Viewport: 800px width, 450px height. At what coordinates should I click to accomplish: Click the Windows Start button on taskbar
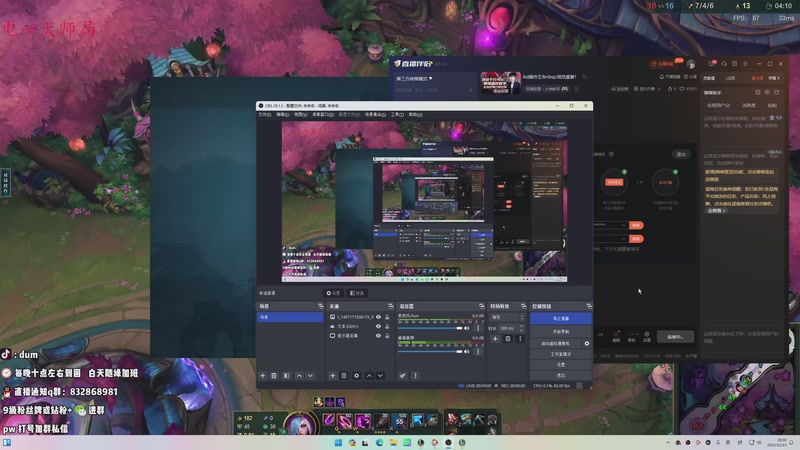coord(337,442)
